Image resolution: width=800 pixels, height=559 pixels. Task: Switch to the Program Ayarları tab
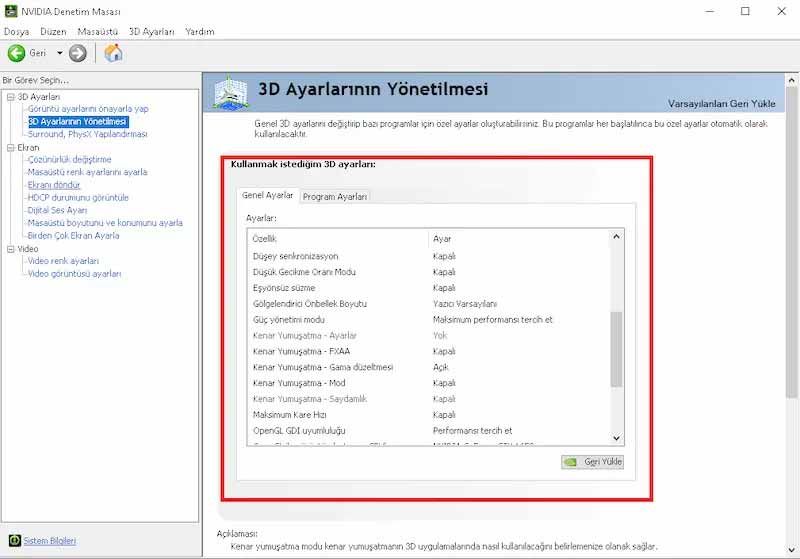pos(335,196)
